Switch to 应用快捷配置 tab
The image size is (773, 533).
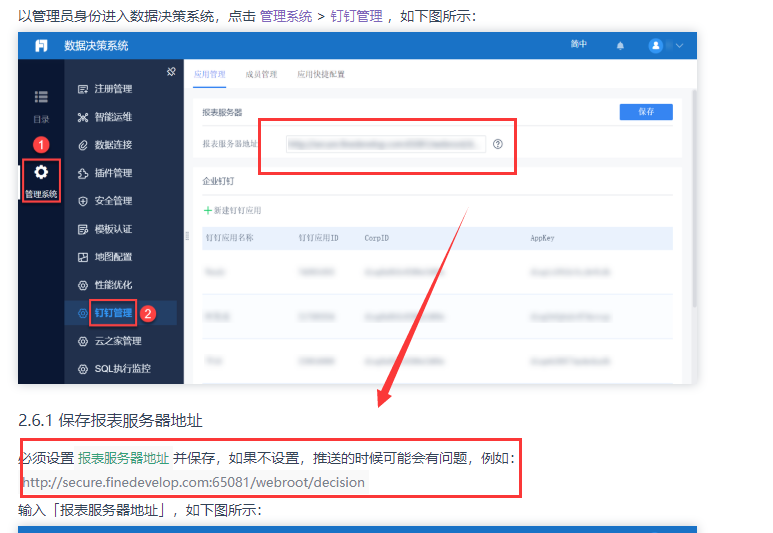click(321, 74)
